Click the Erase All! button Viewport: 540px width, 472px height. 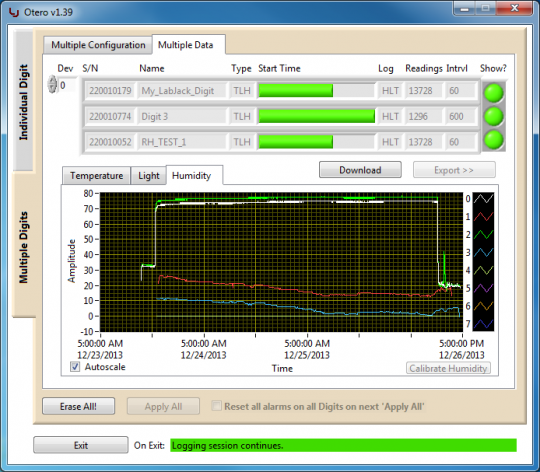tap(79, 406)
